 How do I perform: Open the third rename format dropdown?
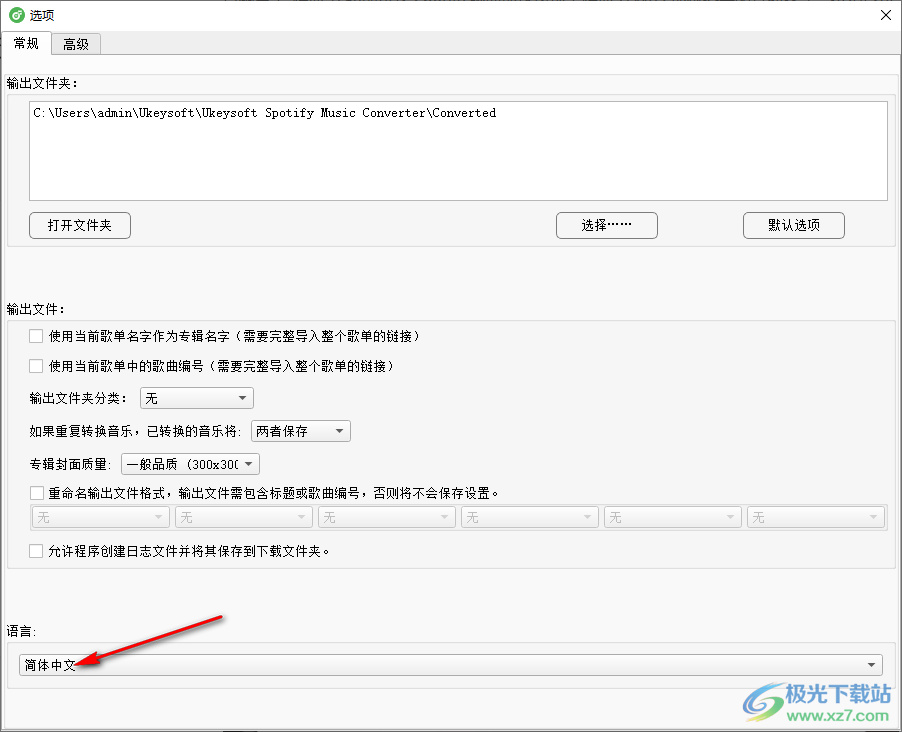click(x=387, y=517)
